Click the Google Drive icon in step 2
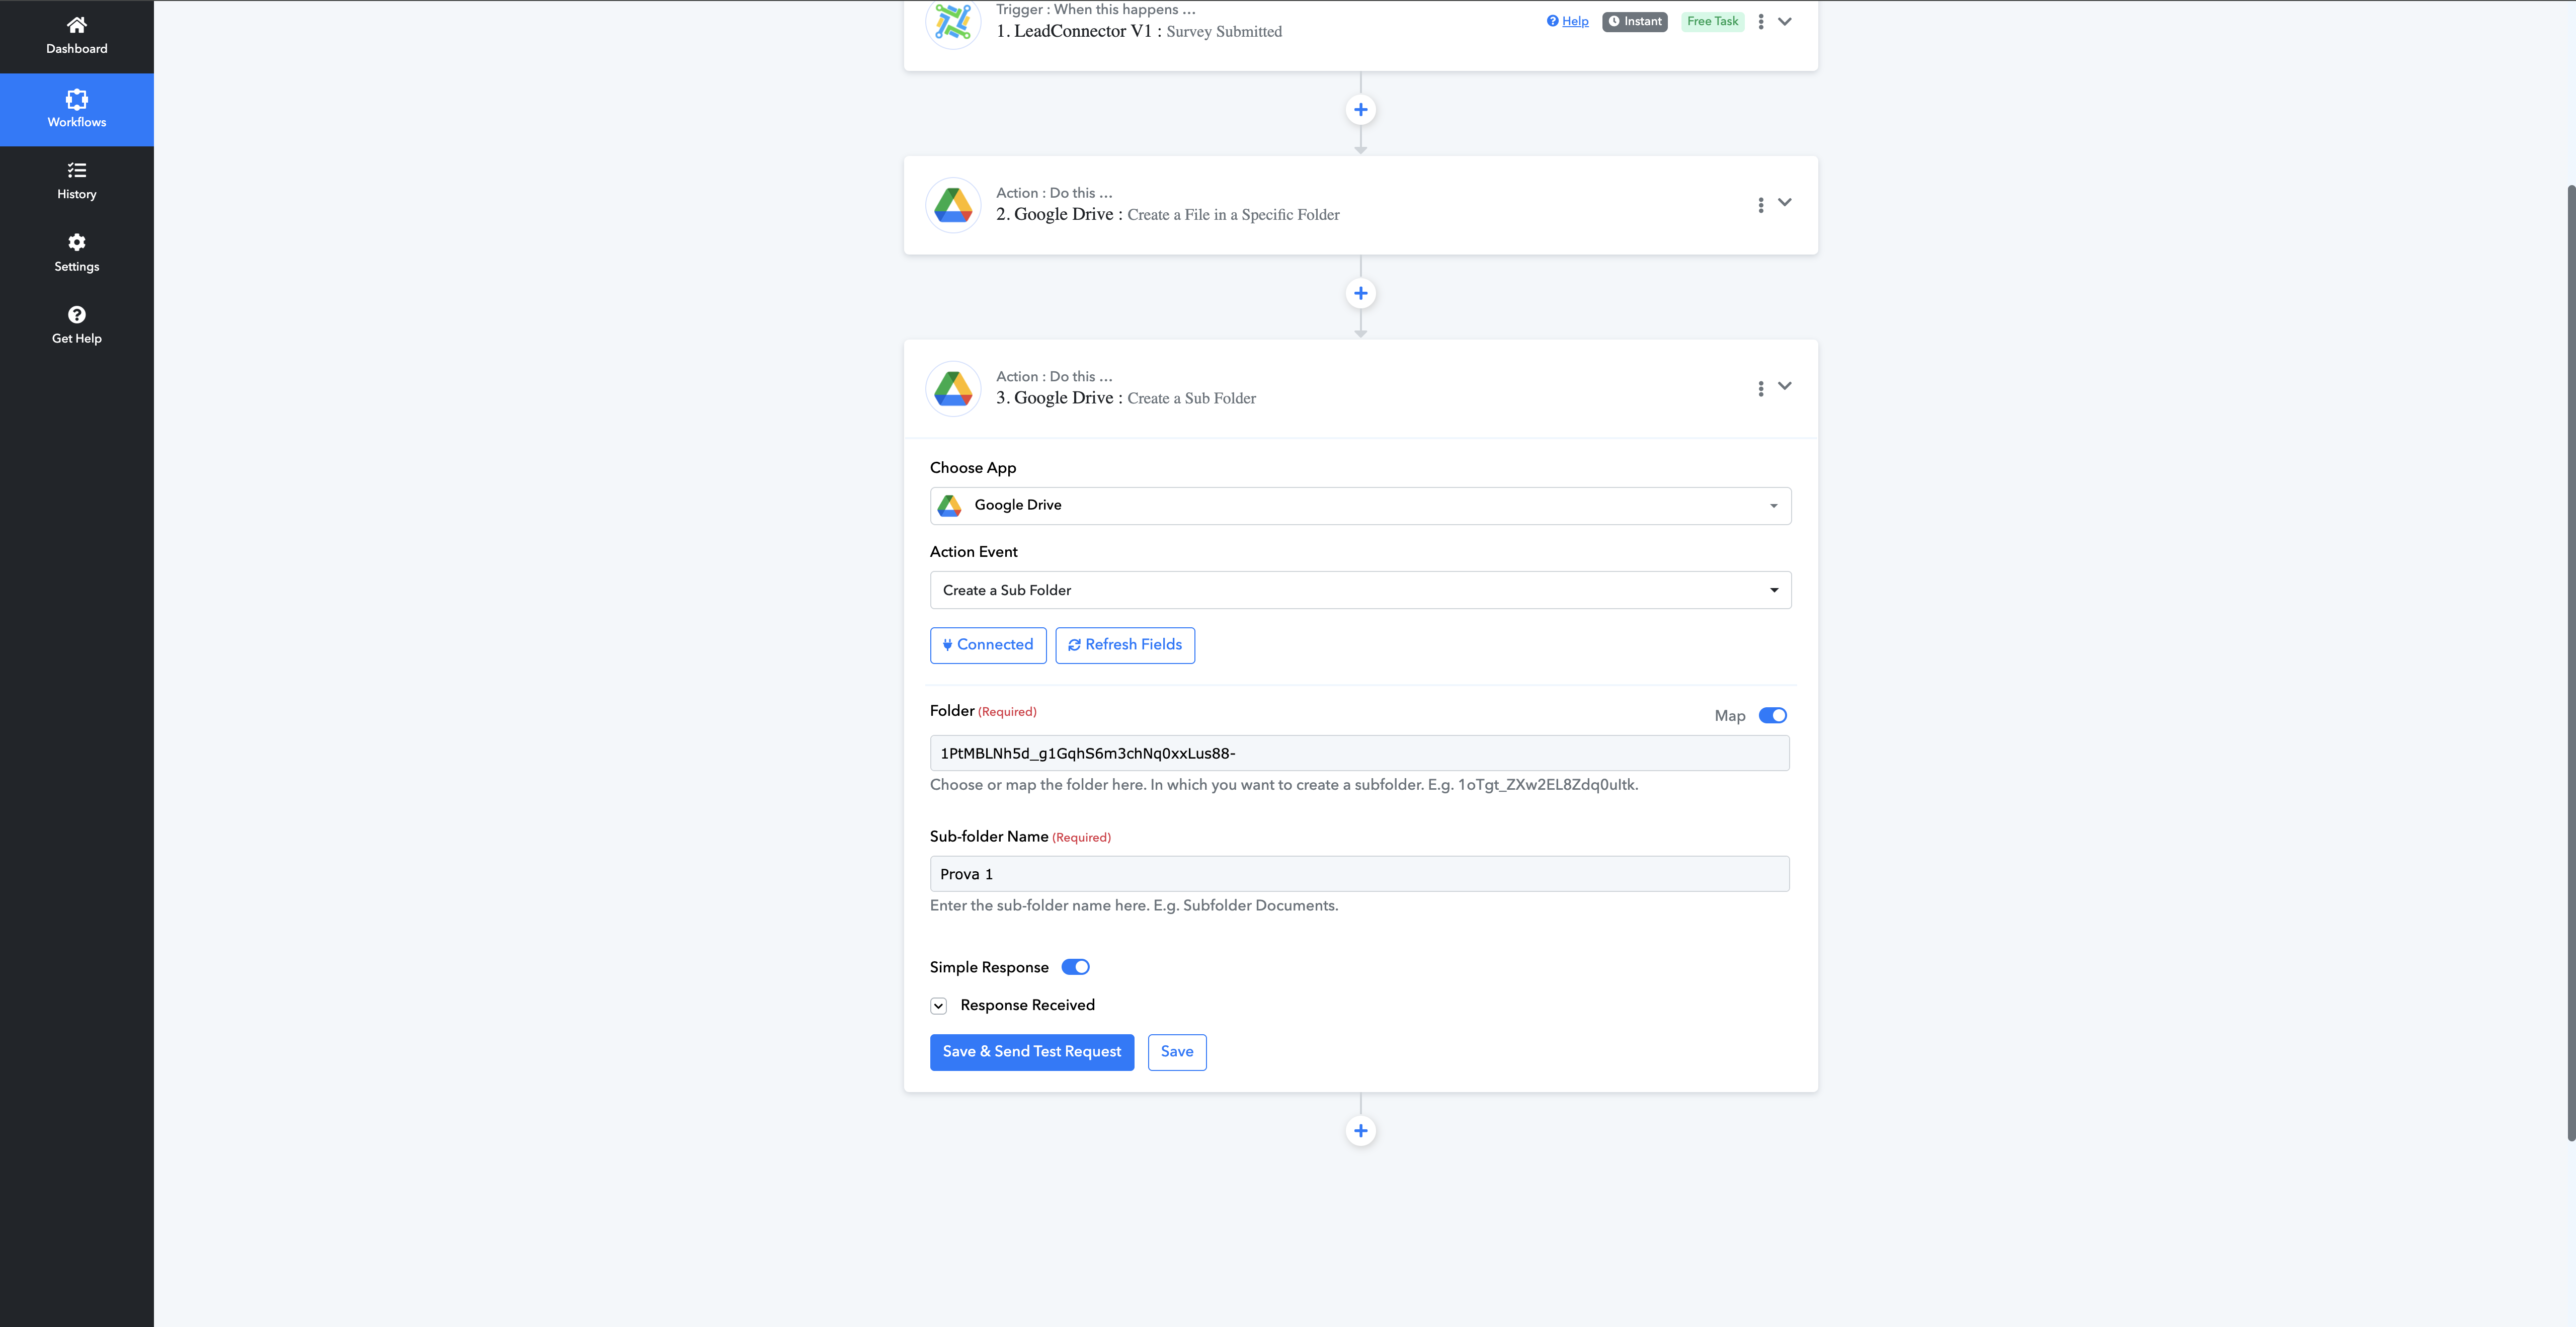Image resolution: width=2576 pixels, height=1327 pixels. point(953,205)
